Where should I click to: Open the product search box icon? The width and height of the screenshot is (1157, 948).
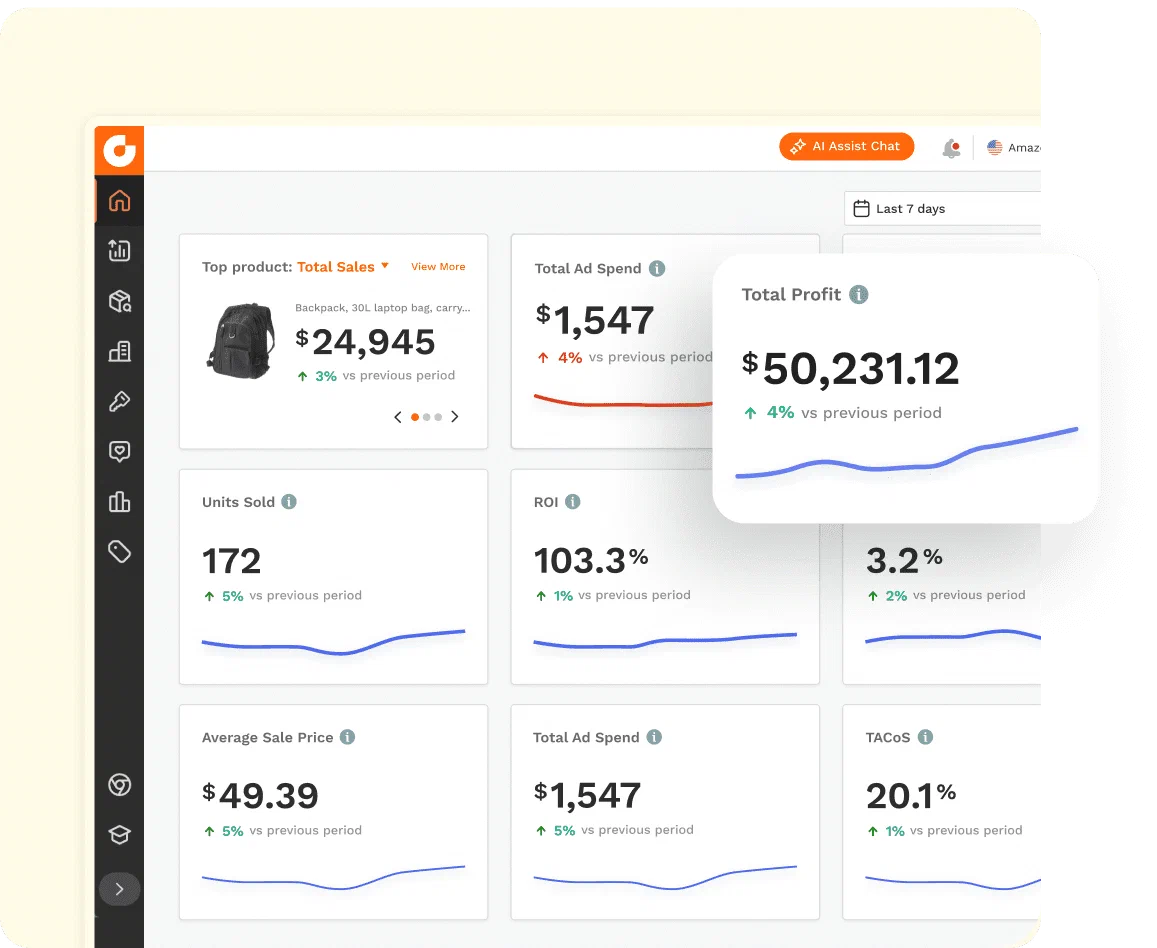tap(120, 301)
